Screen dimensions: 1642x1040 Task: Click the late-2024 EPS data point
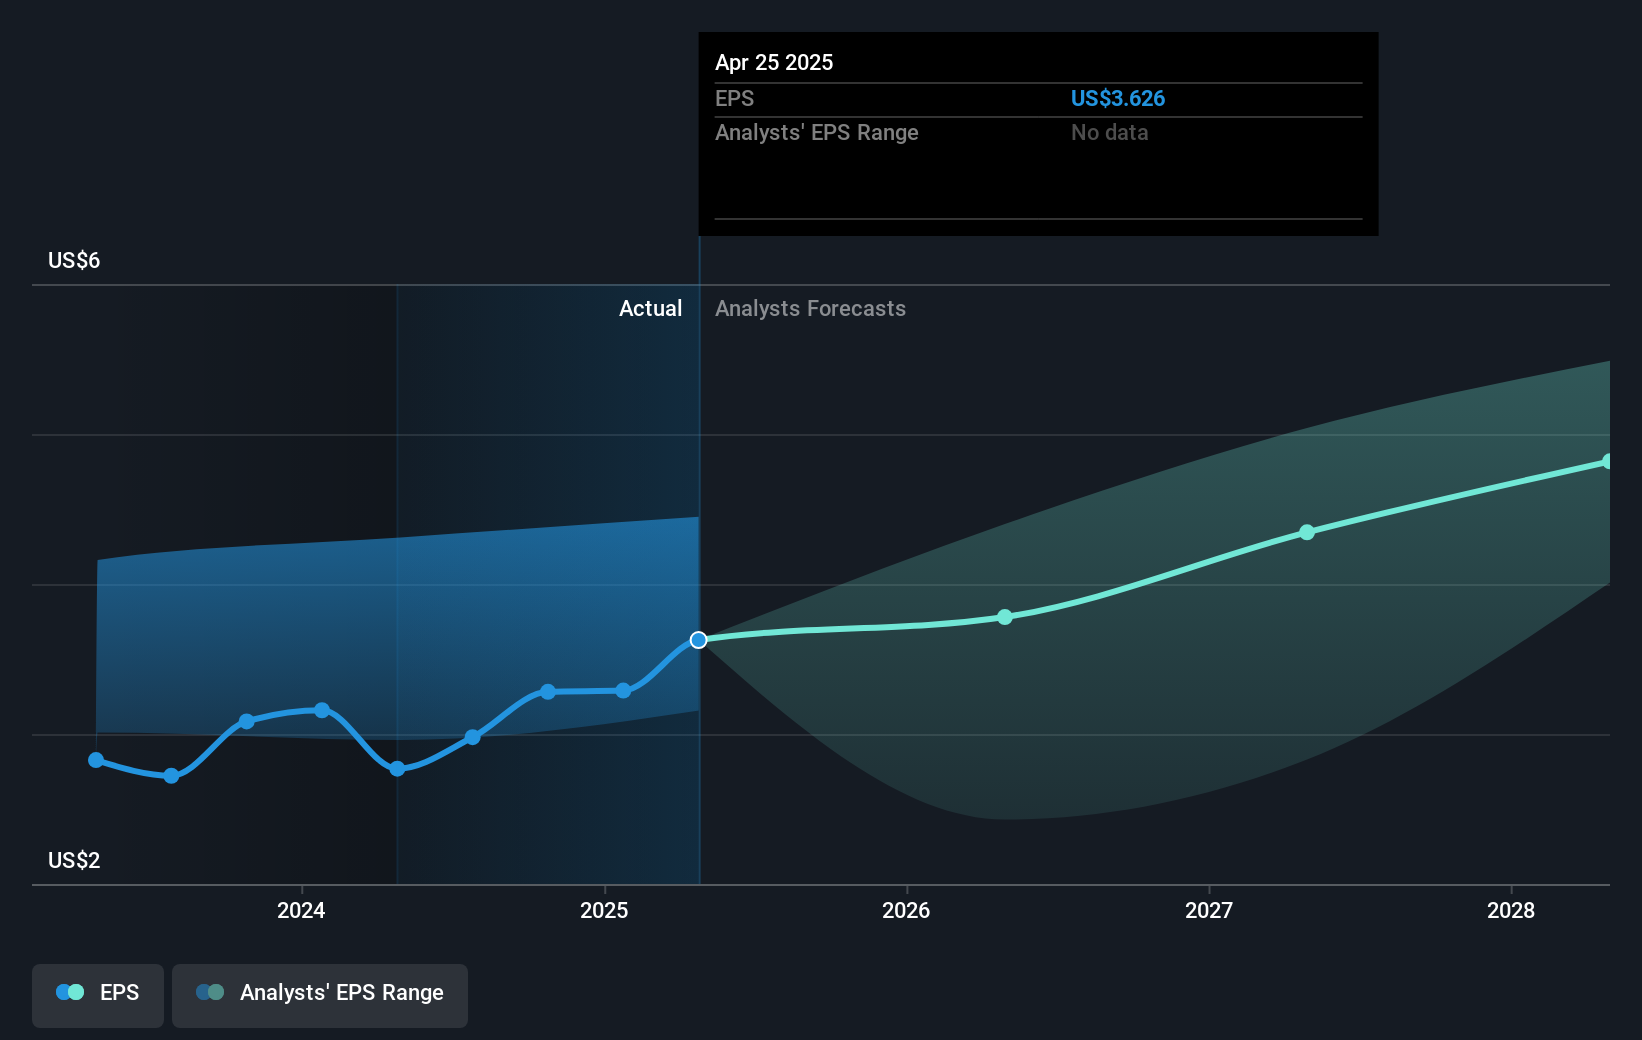548,691
